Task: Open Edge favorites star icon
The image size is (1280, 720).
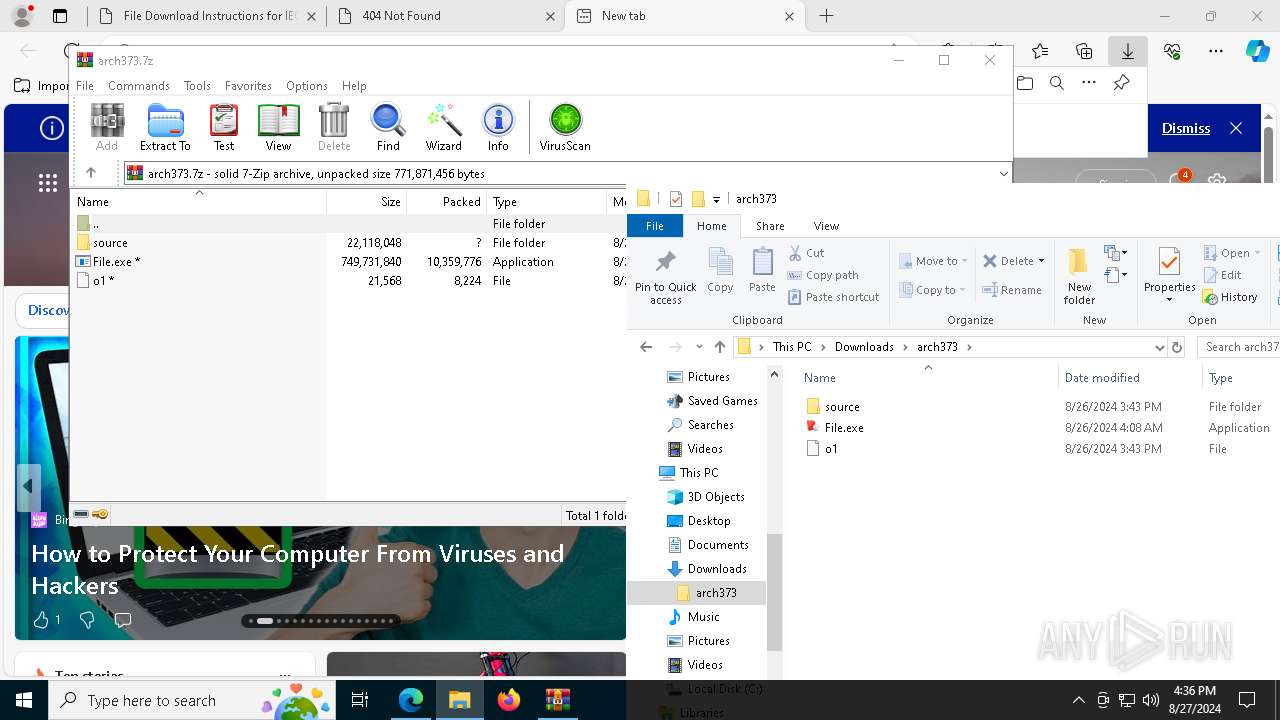Action: tap(1040, 51)
